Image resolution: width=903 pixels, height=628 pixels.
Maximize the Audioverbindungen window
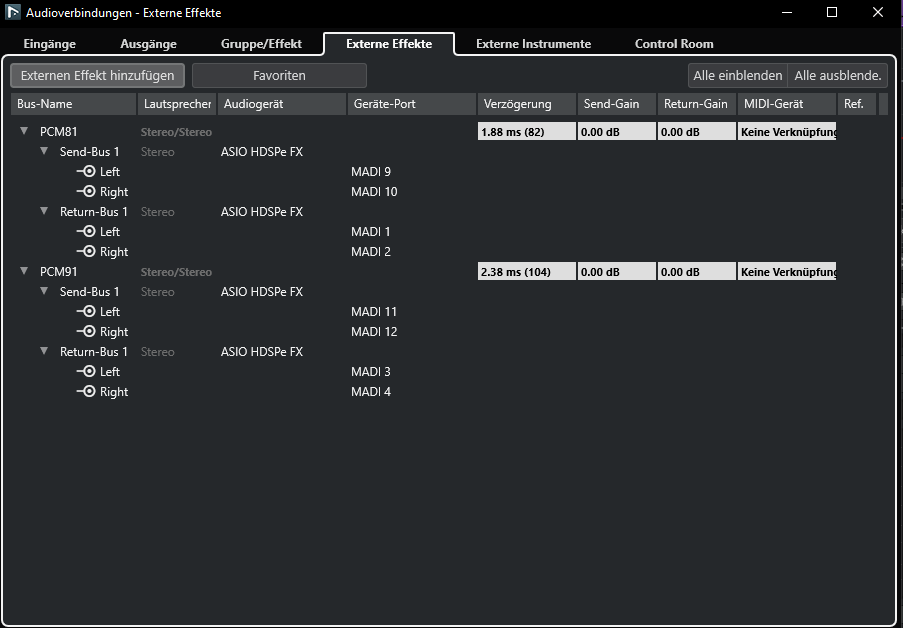point(832,12)
